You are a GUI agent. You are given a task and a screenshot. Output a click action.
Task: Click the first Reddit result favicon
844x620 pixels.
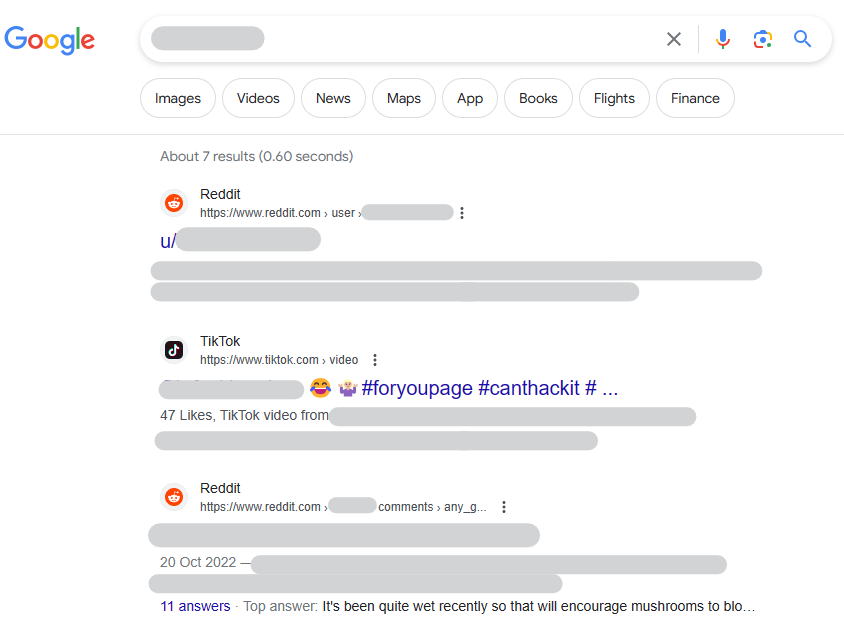point(174,203)
